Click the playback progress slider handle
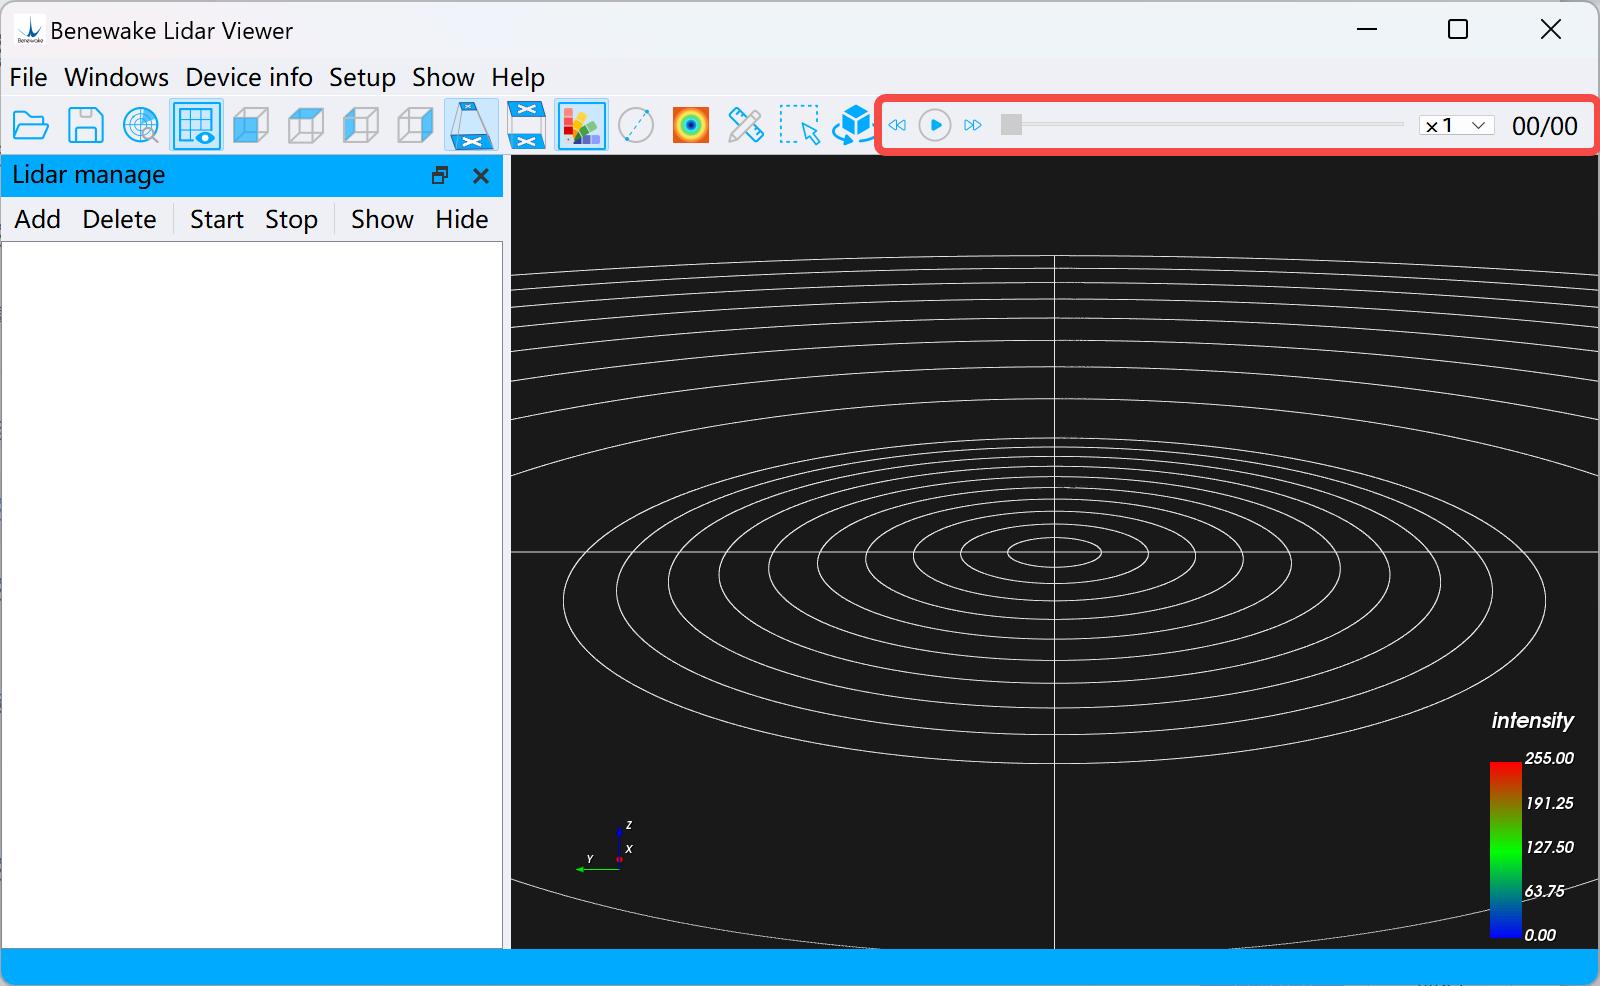The width and height of the screenshot is (1600, 986). pyautogui.click(x=1012, y=125)
